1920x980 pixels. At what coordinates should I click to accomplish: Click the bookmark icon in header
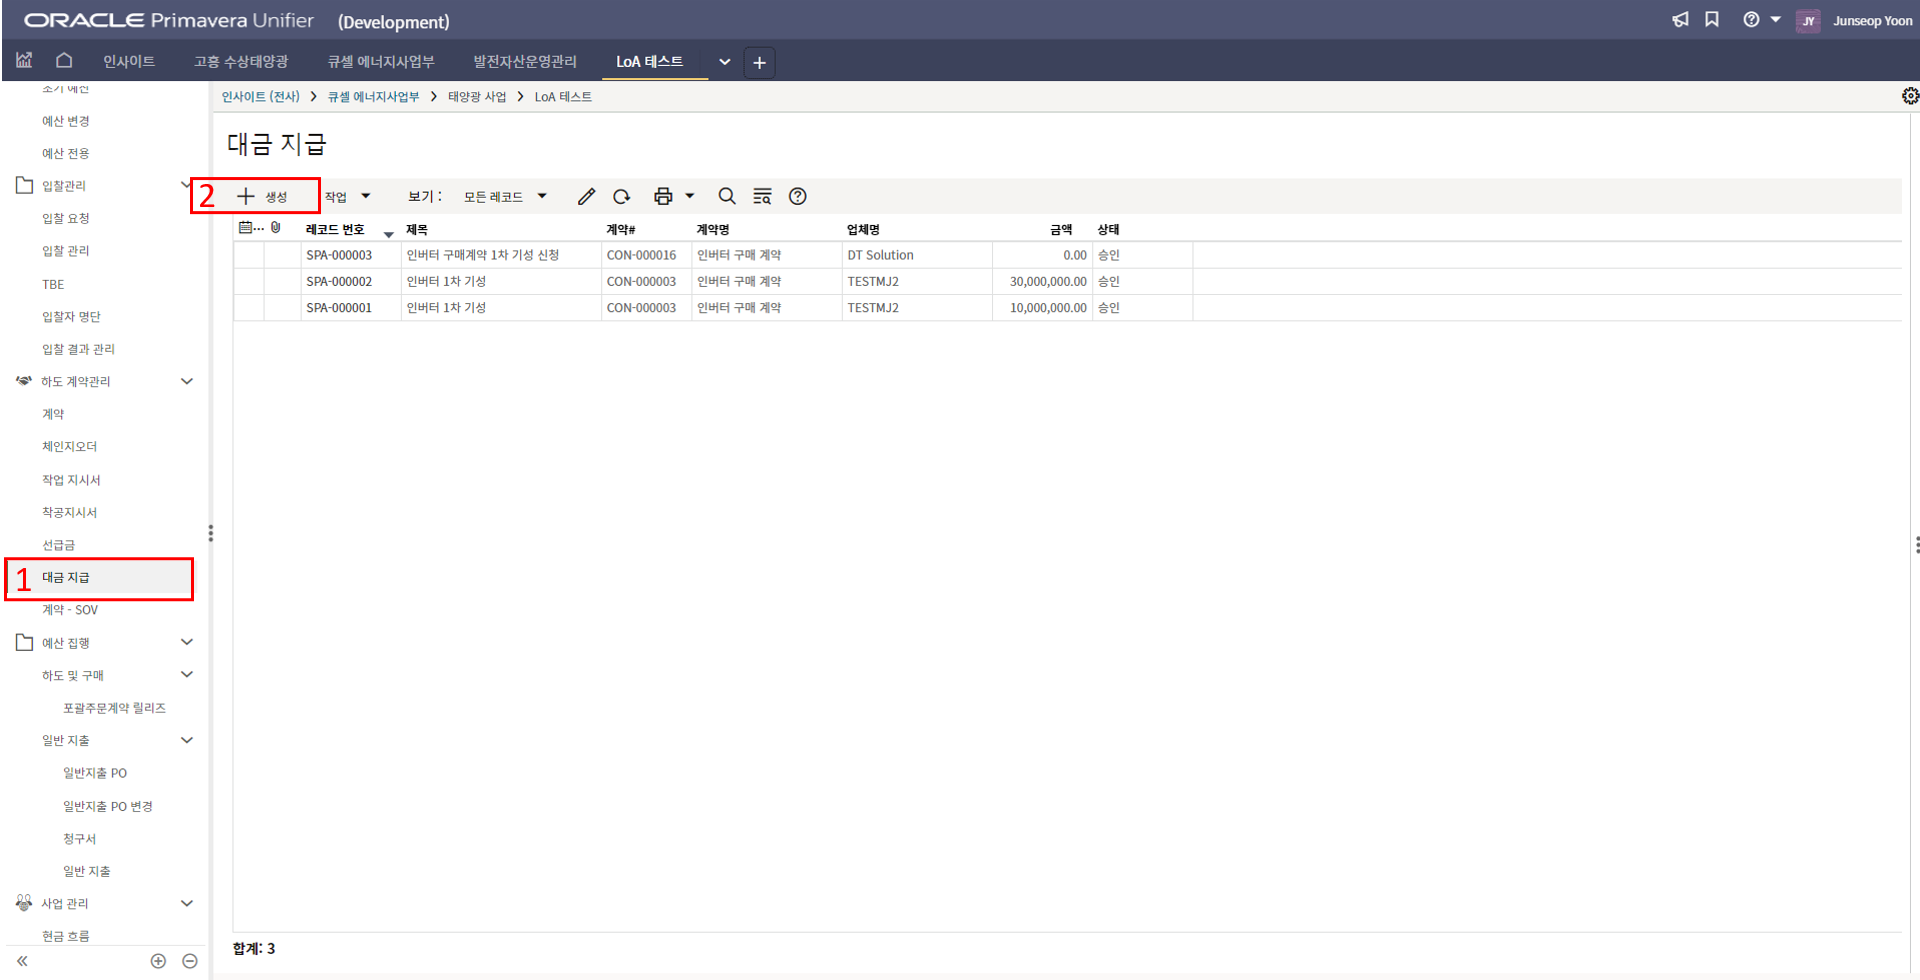tap(1712, 20)
